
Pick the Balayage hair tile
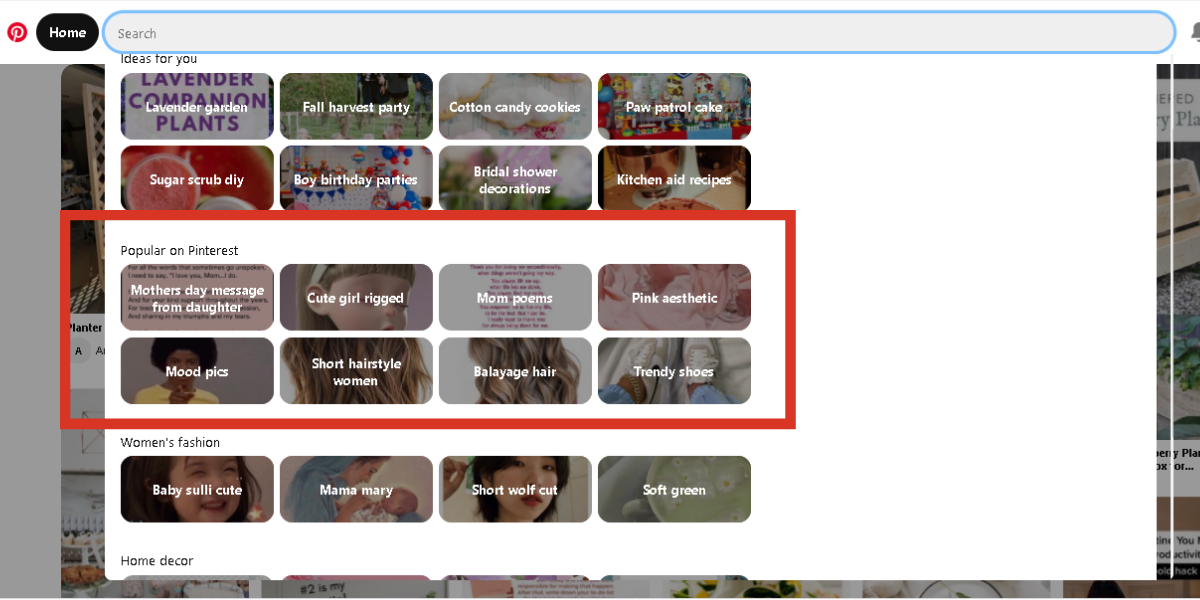[515, 370]
